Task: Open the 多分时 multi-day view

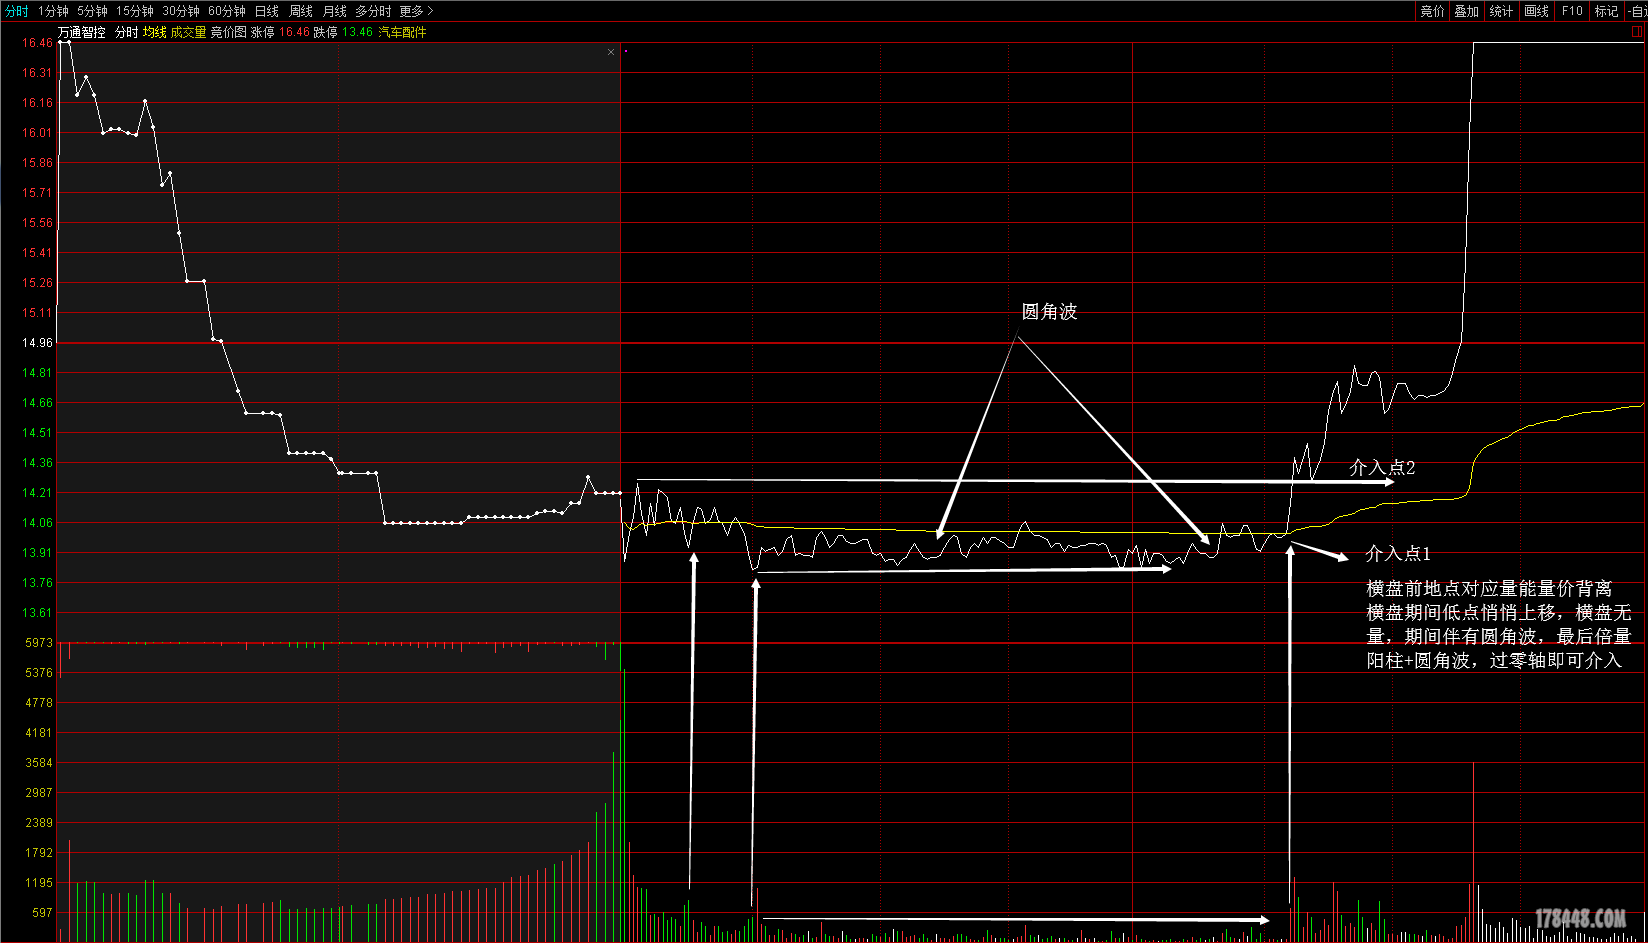Action: point(373,11)
